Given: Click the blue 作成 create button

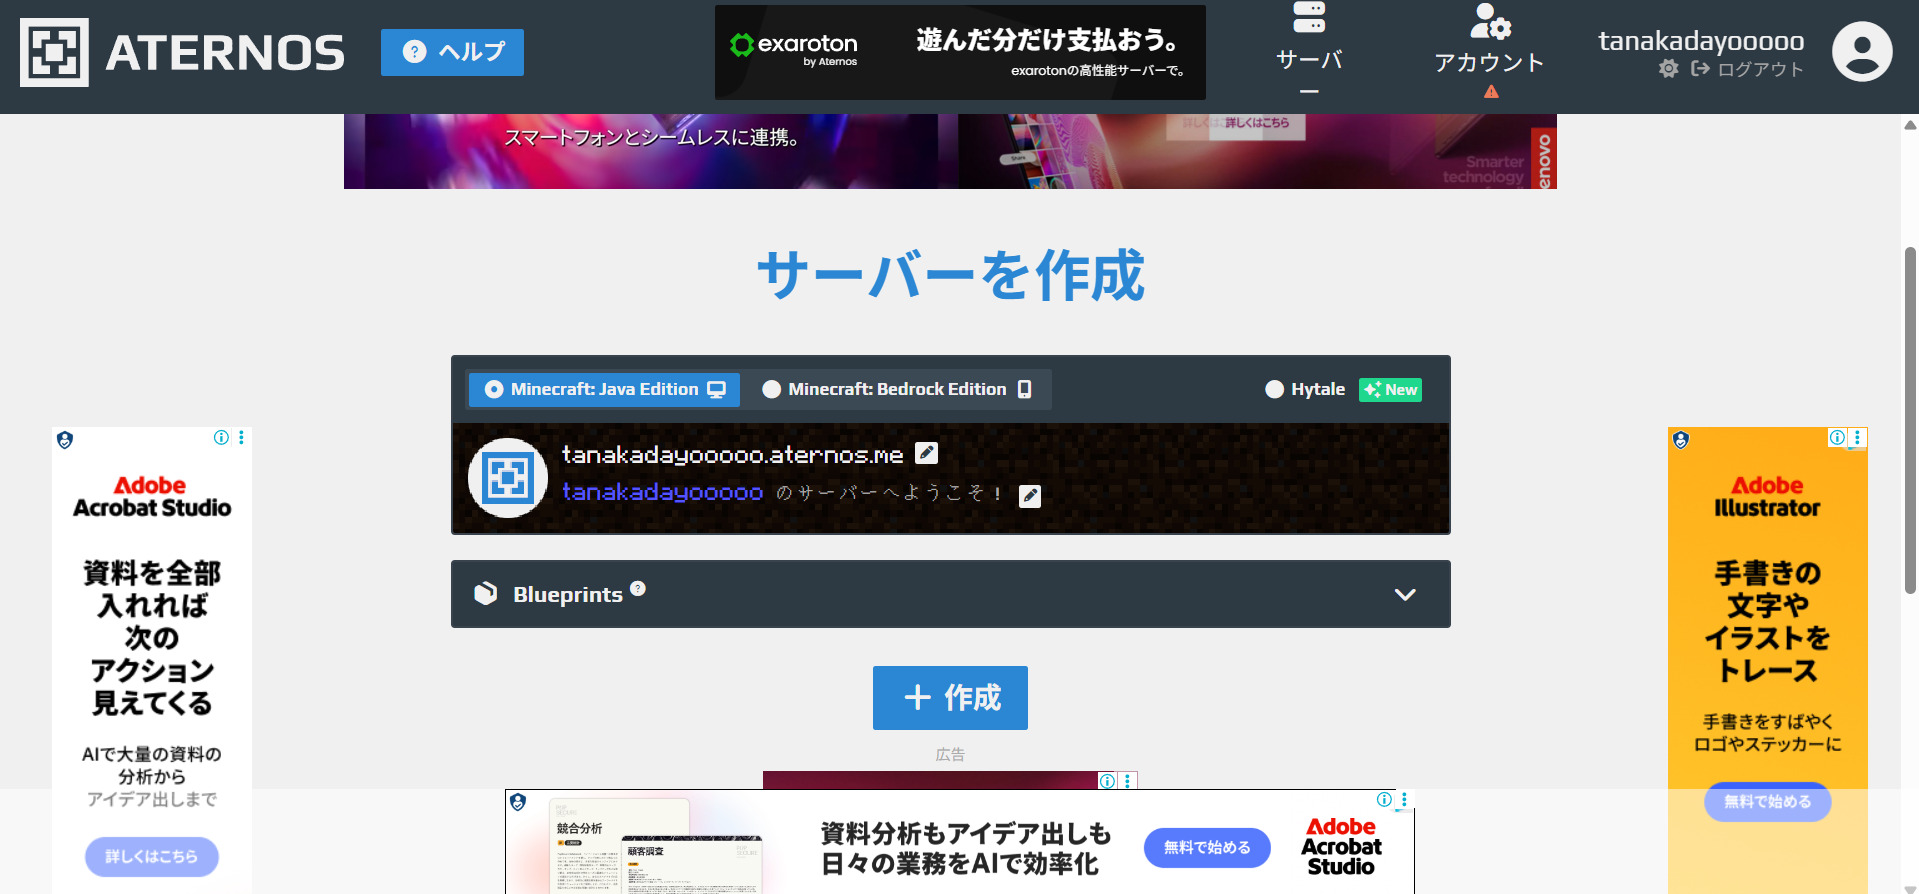Looking at the screenshot, I should (950, 698).
